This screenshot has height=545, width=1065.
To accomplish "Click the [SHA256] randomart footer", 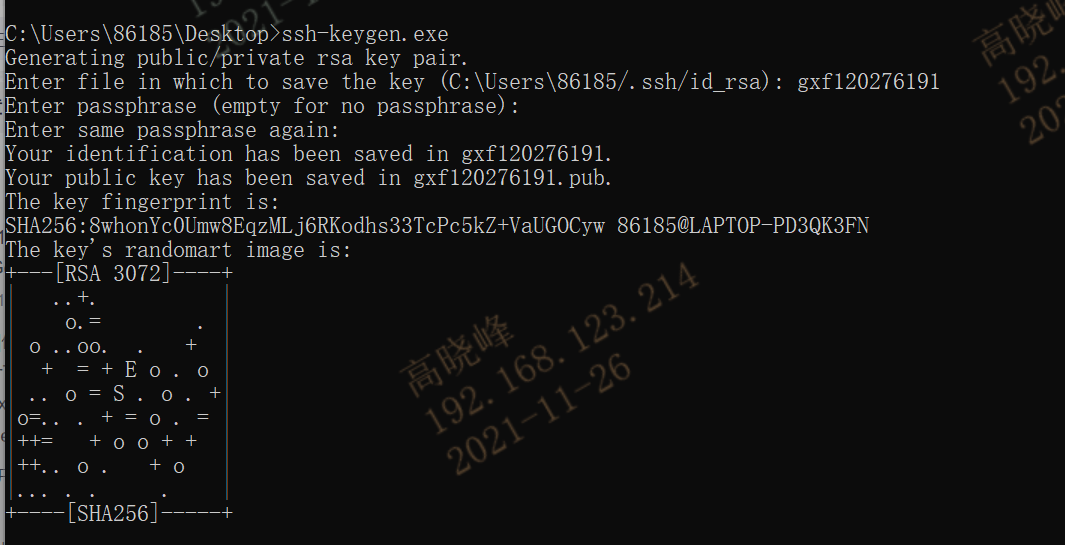I will tap(113, 513).
